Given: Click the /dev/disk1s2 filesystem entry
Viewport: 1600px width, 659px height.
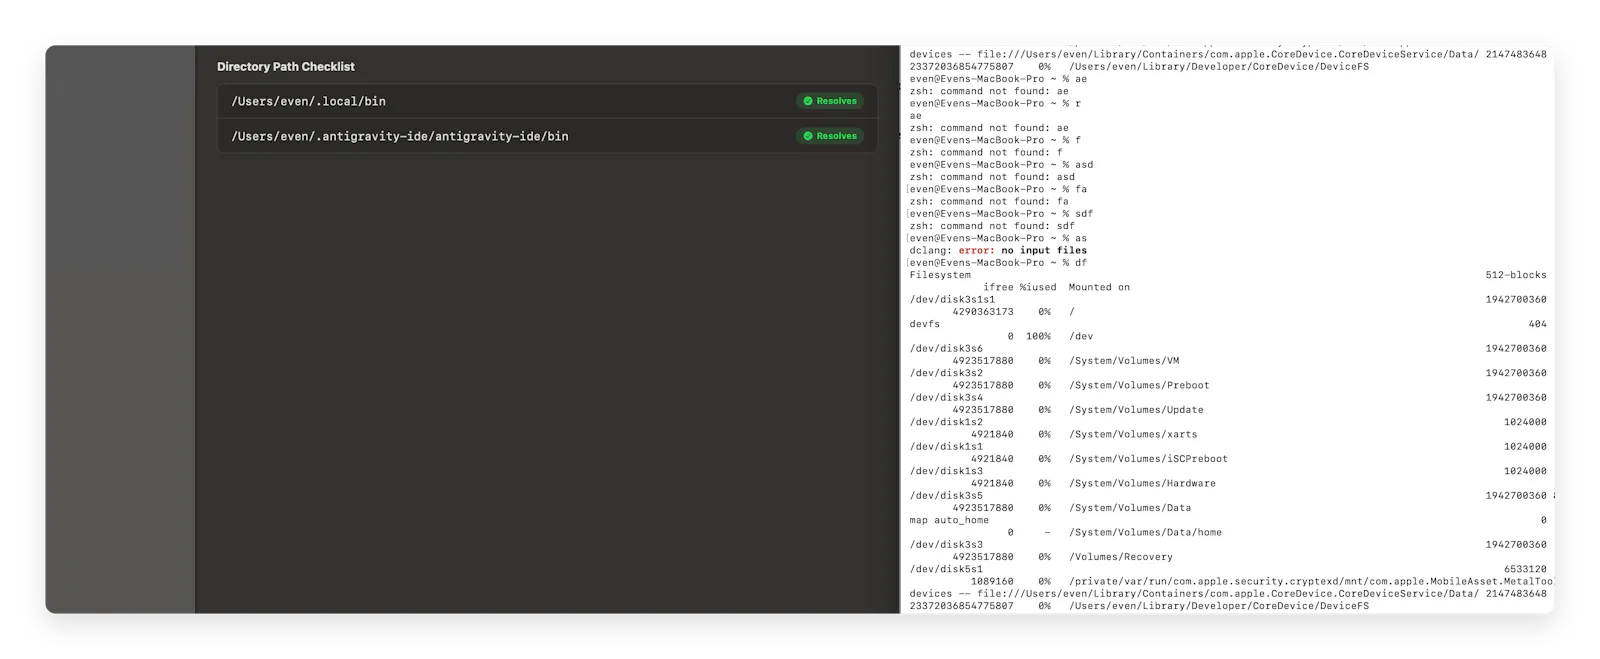Looking at the screenshot, I should 946,422.
